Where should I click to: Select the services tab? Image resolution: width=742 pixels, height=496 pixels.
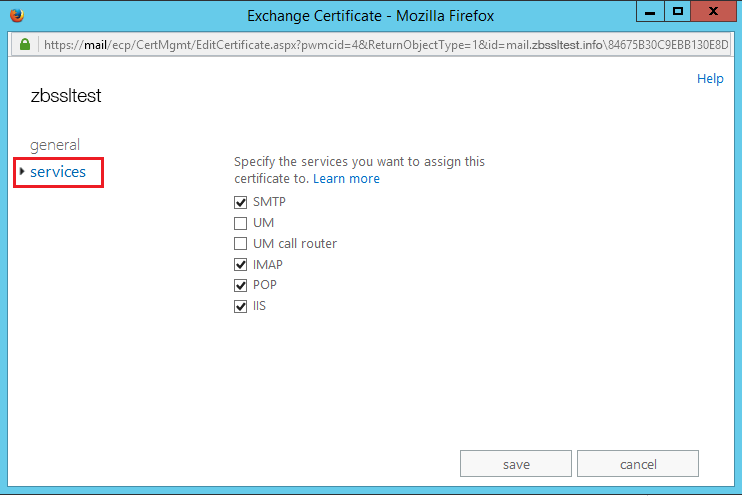coord(58,172)
